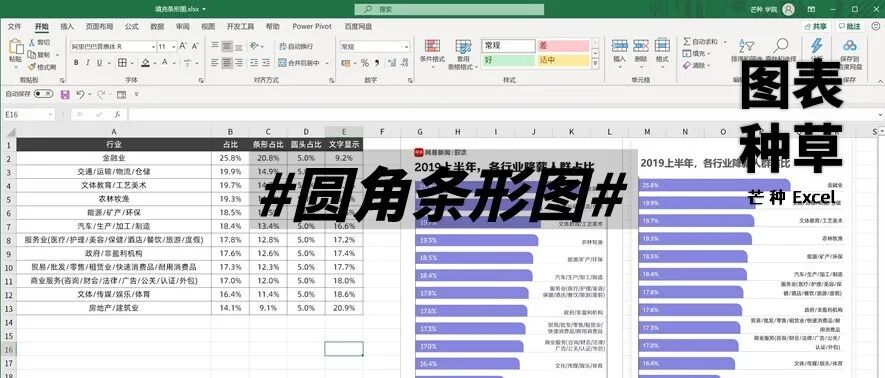The width and height of the screenshot is (885, 378).
Task: Click the top-align icon
Action: click(215, 46)
